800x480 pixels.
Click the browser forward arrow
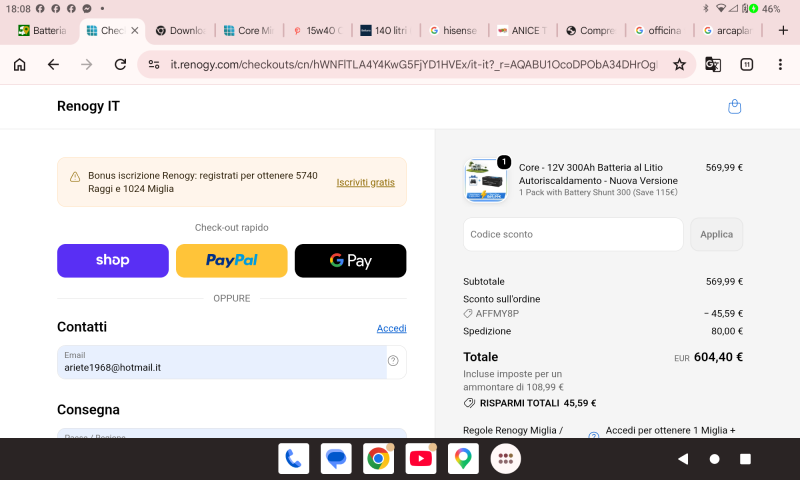pos(87,64)
